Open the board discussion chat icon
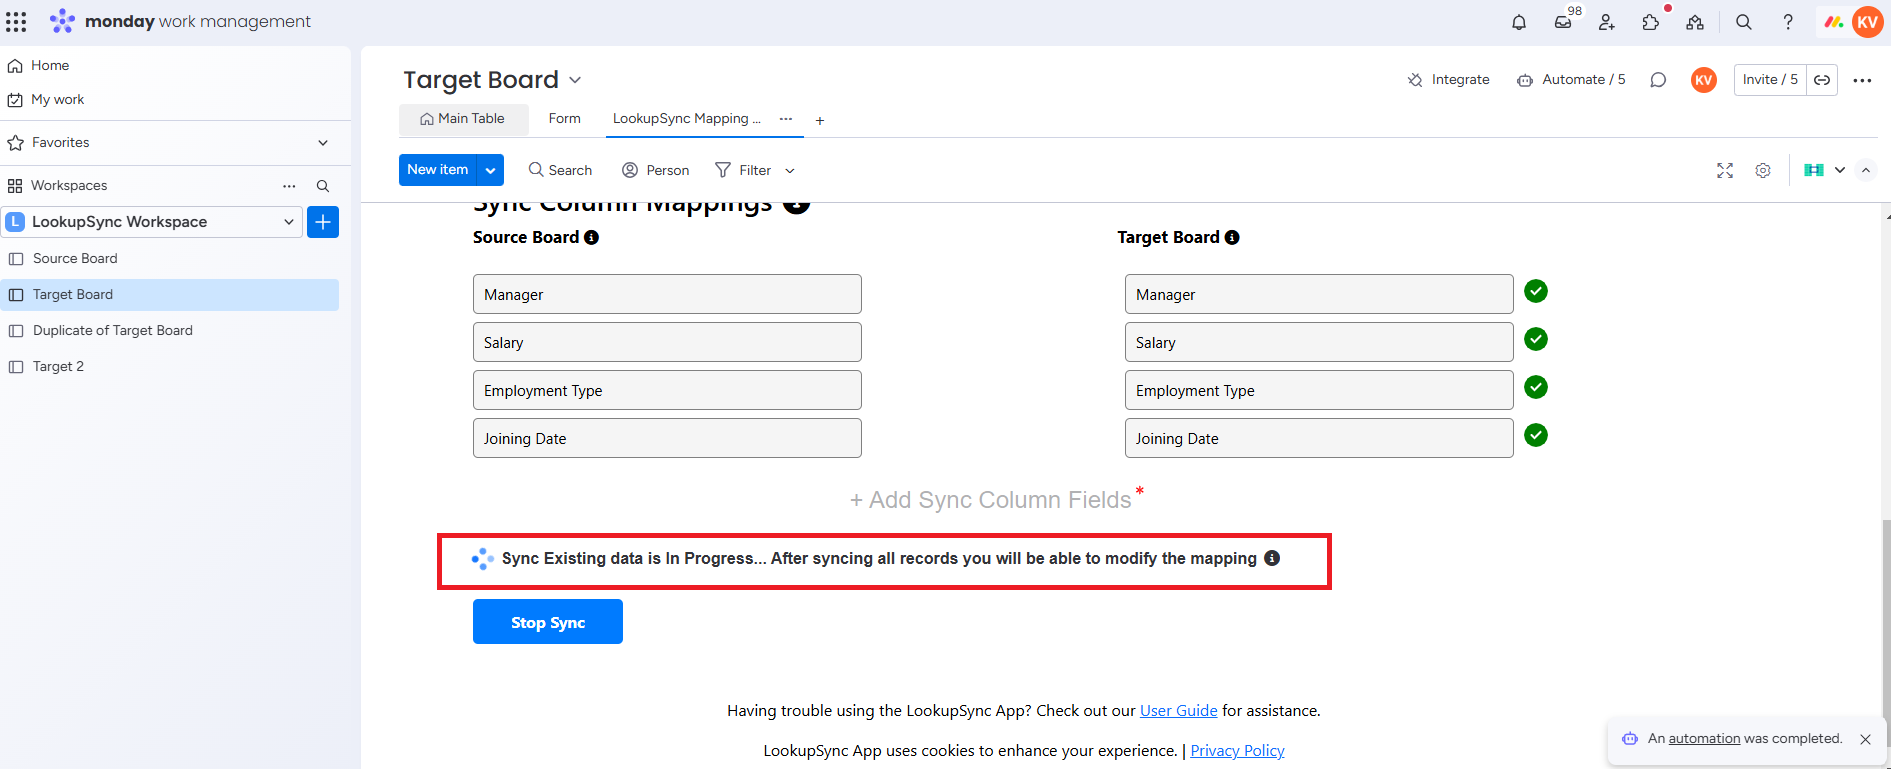This screenshot has width=1891, height=769. [x=1658, y=80]
